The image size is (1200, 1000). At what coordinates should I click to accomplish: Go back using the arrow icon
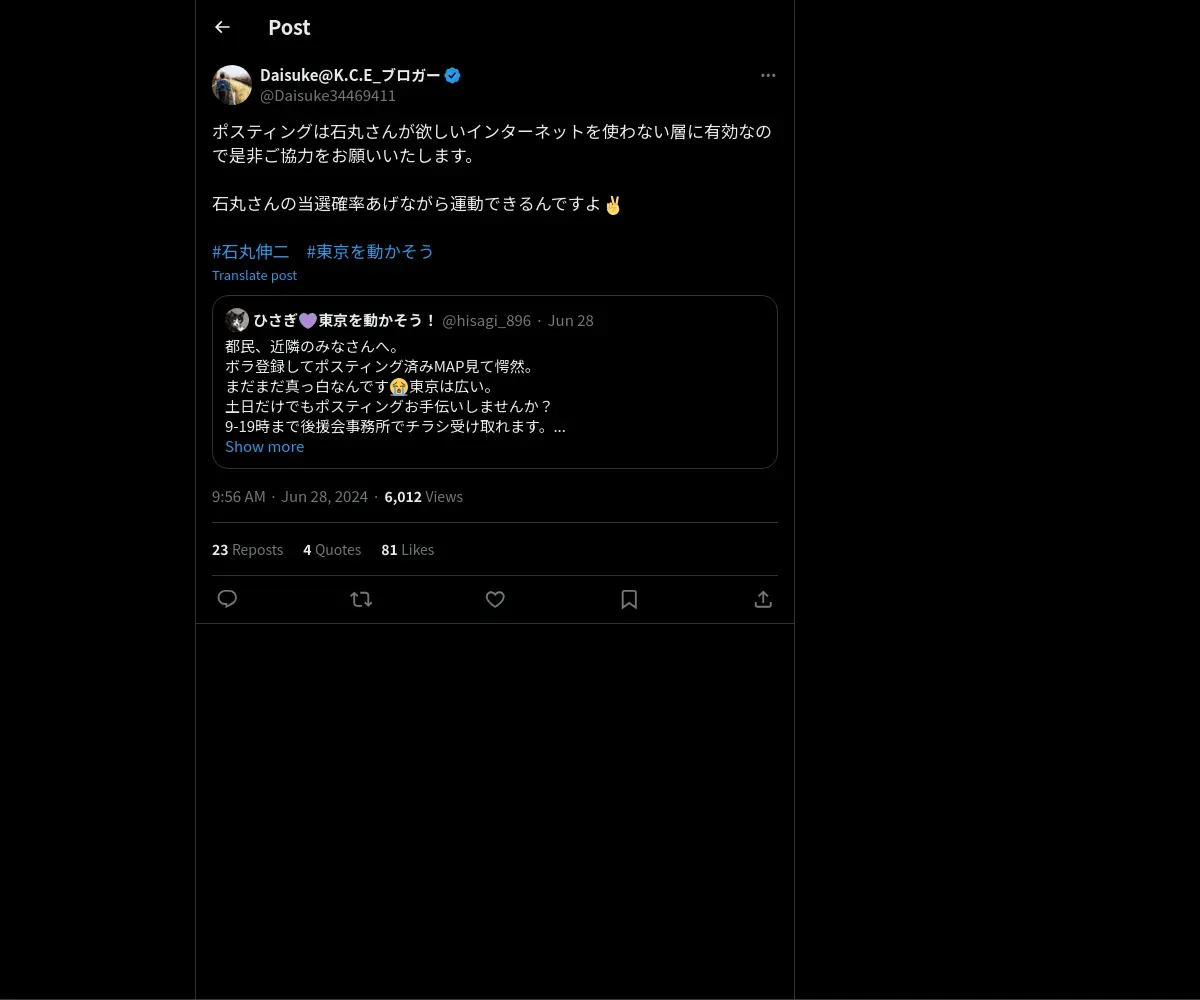(222, 28)
